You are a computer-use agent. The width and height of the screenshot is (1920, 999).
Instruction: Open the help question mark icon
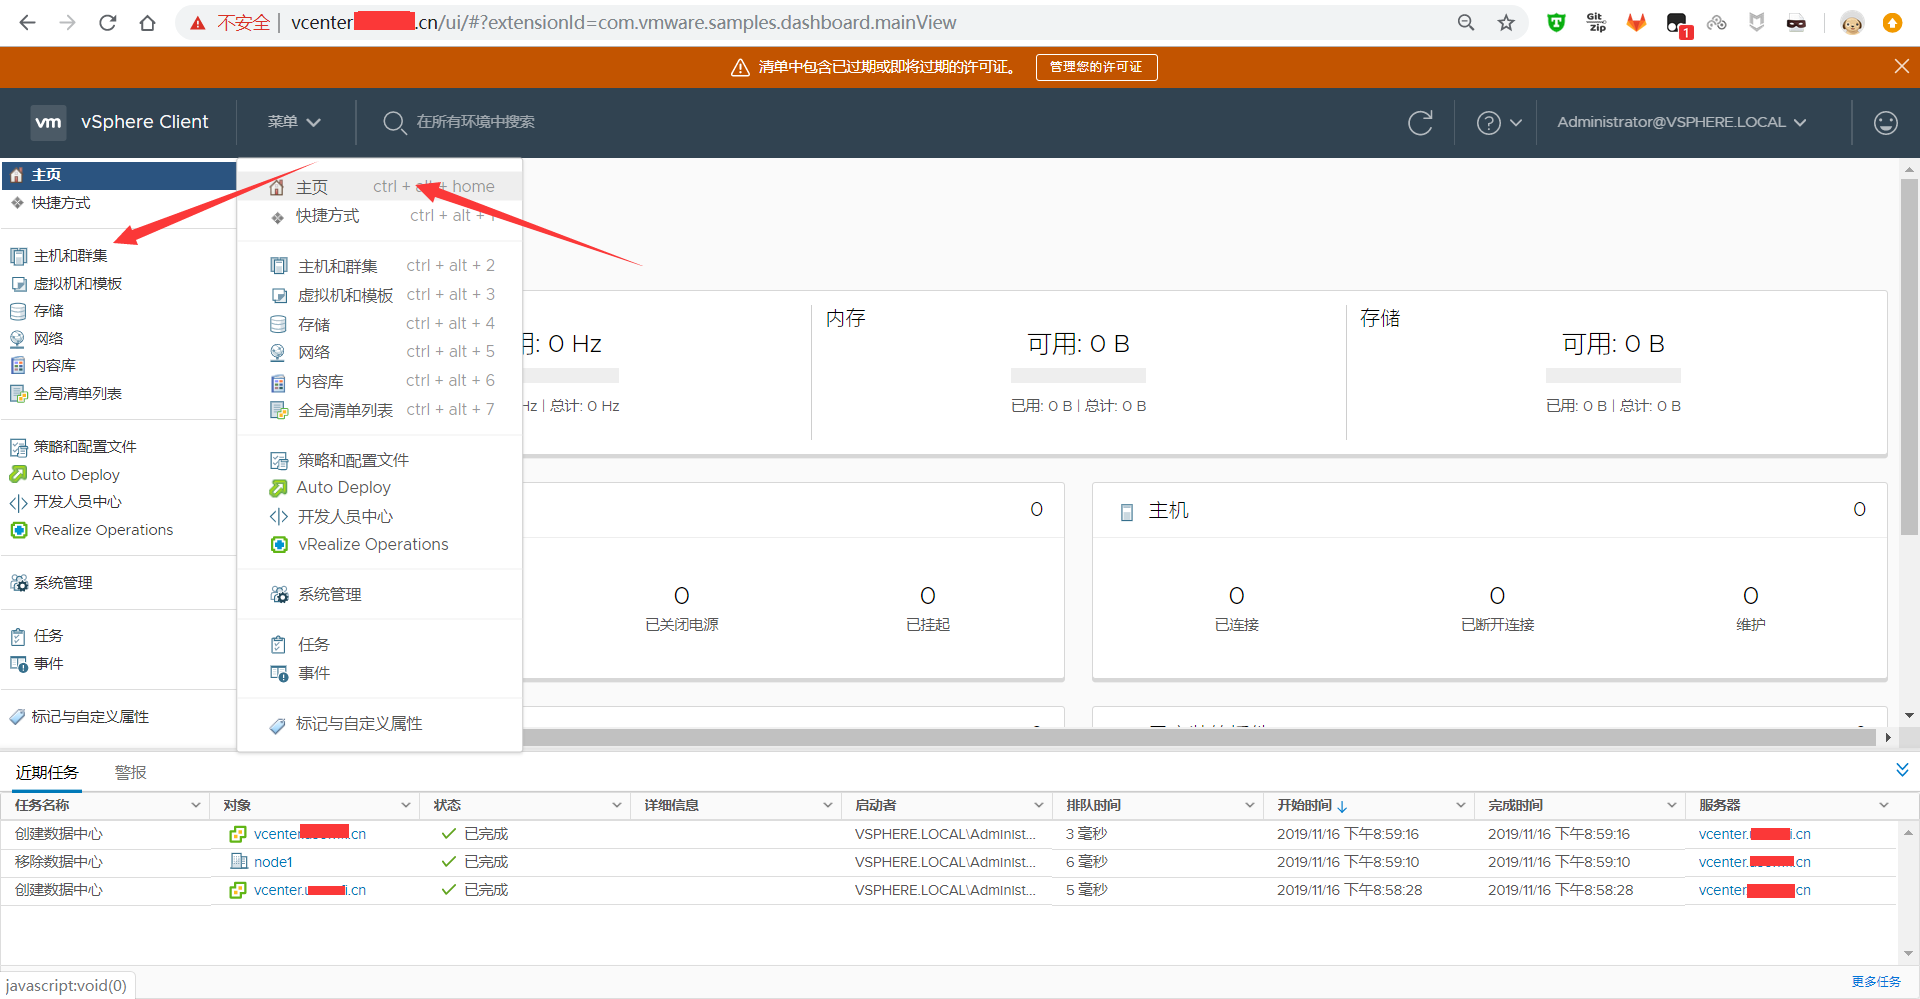[1488, 122]
